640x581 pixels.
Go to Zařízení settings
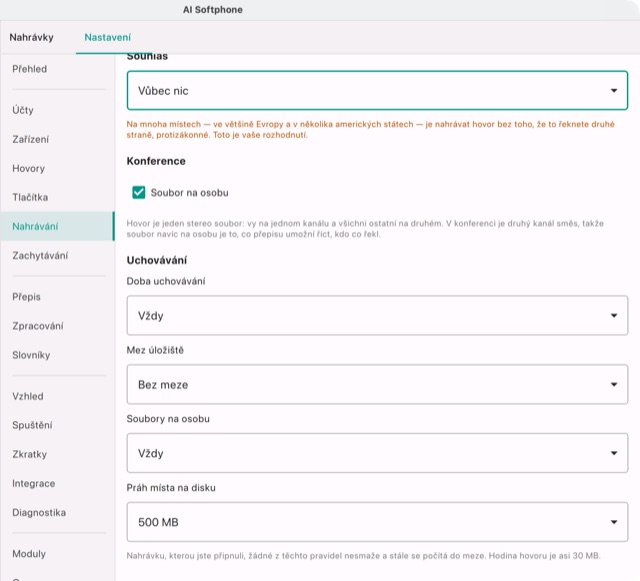point(30,139)
